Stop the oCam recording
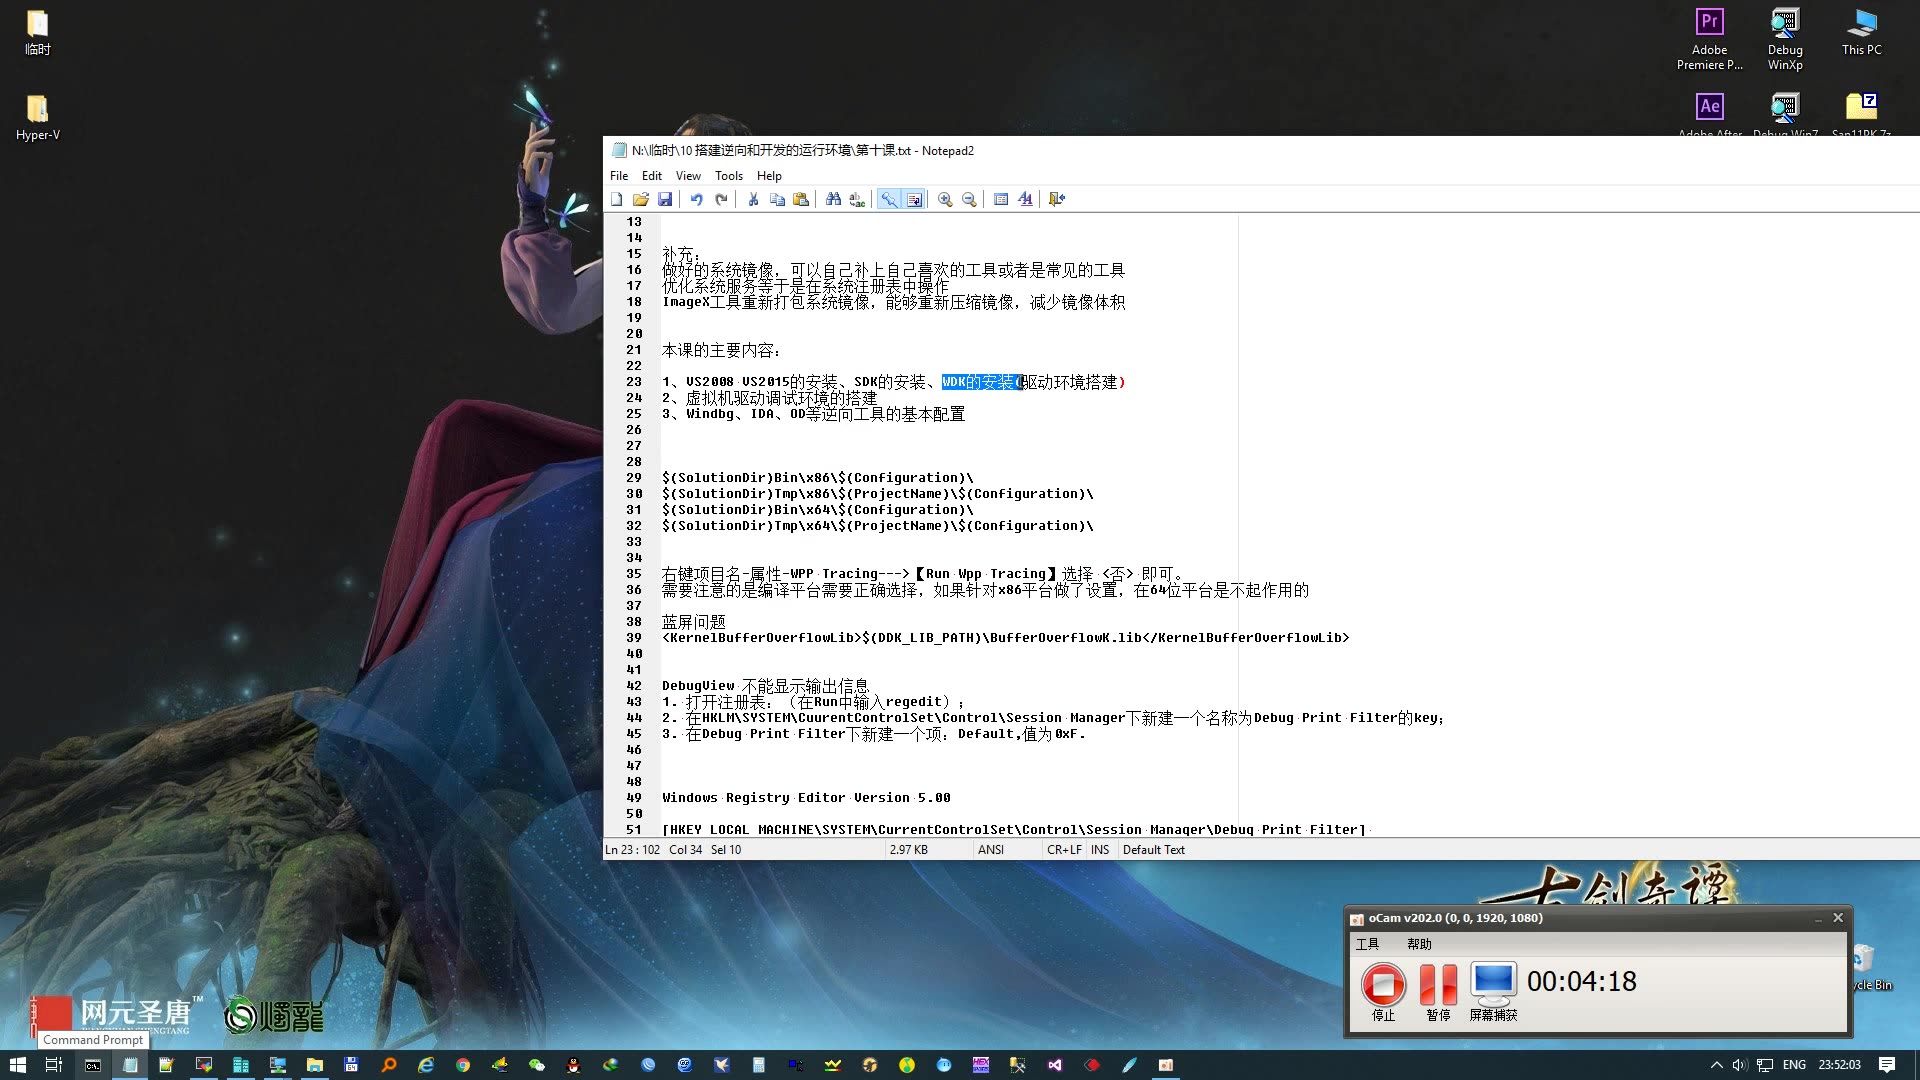The width and height of the screenshot is (1920, 1080). [x=1383, y=986]
